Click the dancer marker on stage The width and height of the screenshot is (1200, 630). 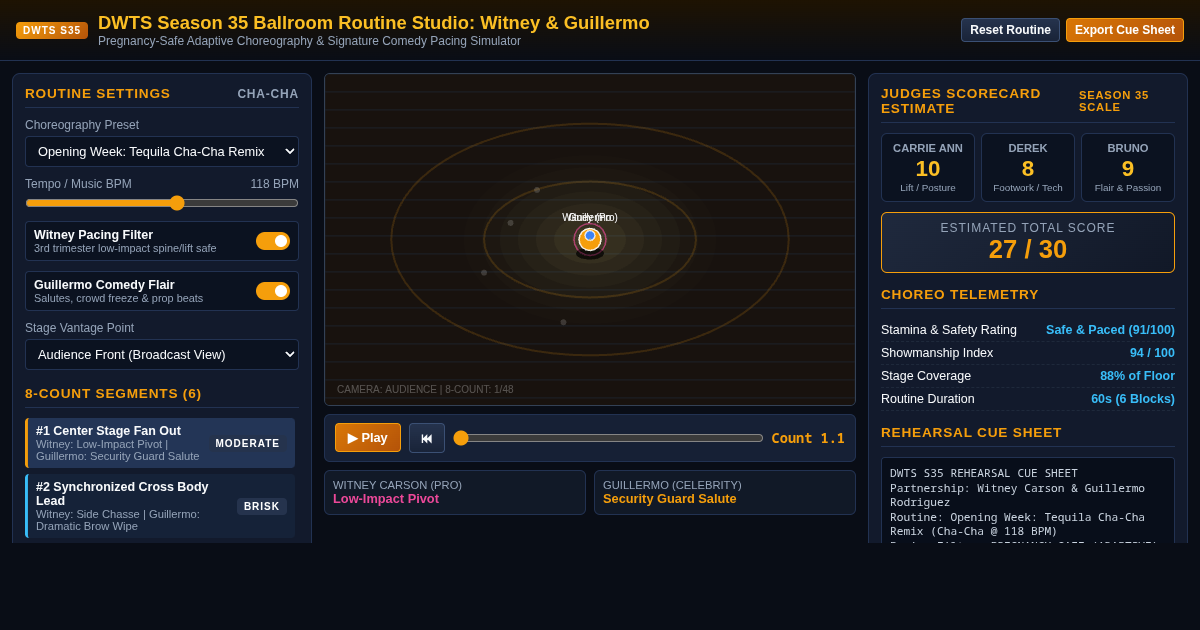tap(590, 239)
